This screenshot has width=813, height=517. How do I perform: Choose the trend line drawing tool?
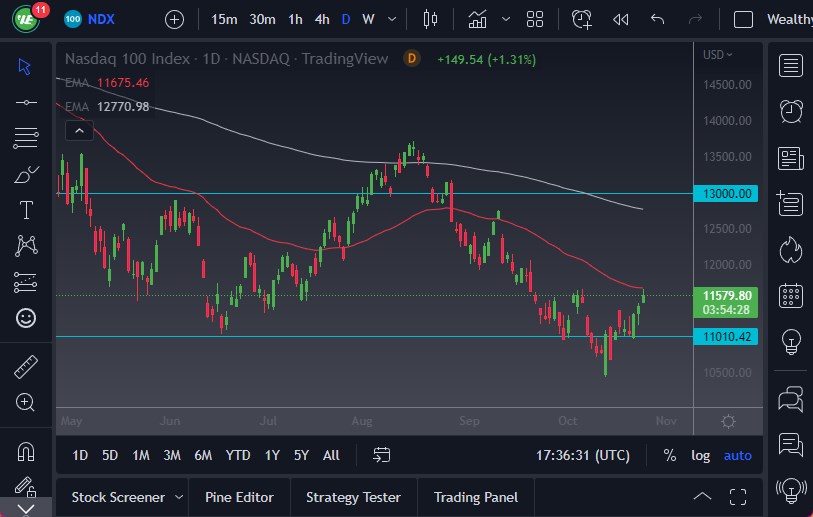coord(25,103)
